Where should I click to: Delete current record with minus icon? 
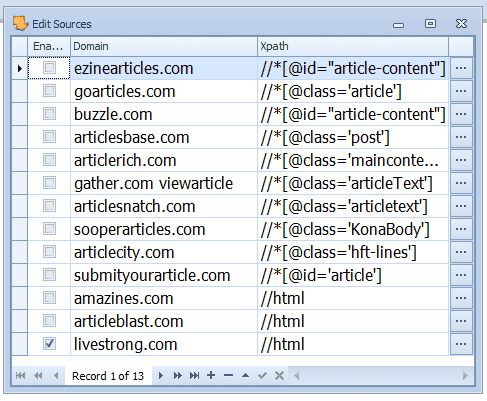point(228,375)
